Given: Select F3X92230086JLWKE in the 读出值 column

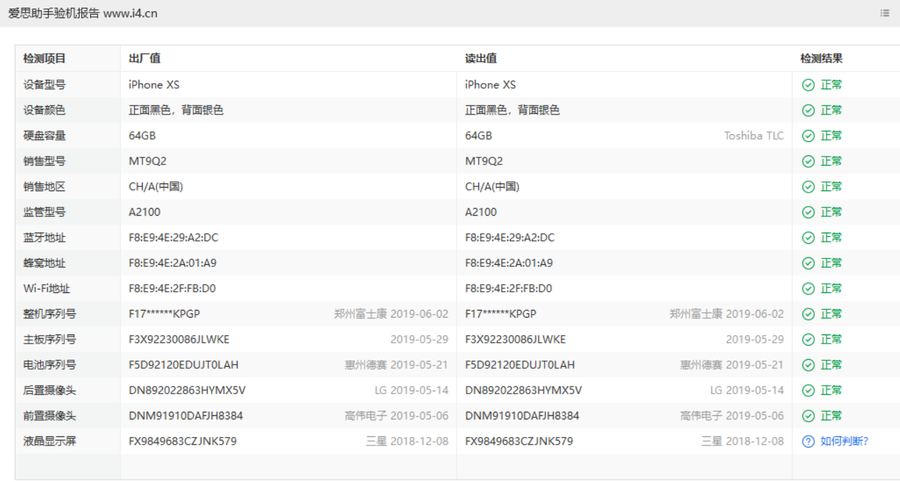Looking at the screenshot, I should coord(515,339).
